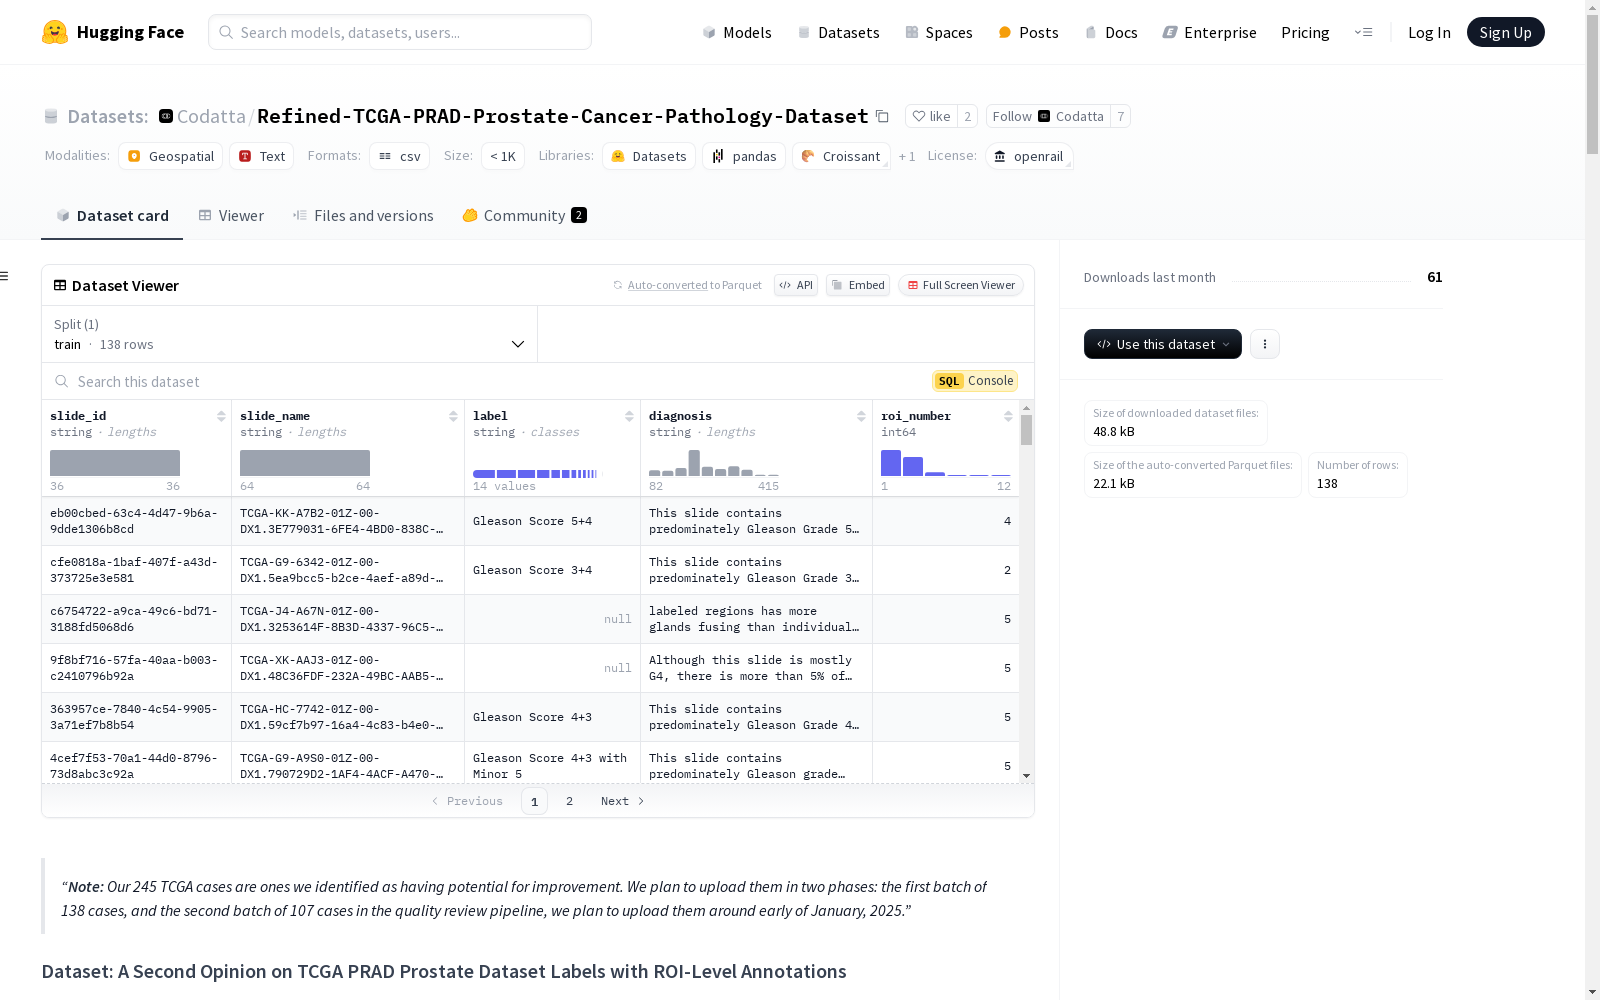
Task: Click the Gleason Score 3+4 cell
Action: point(552,570)
